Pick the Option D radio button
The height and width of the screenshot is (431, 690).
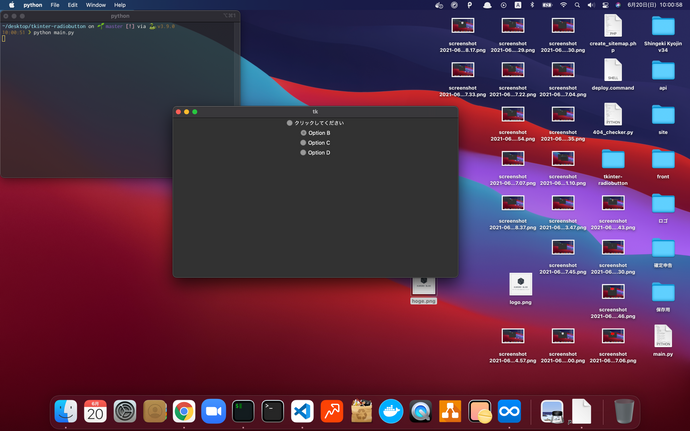tap(315, 152)
